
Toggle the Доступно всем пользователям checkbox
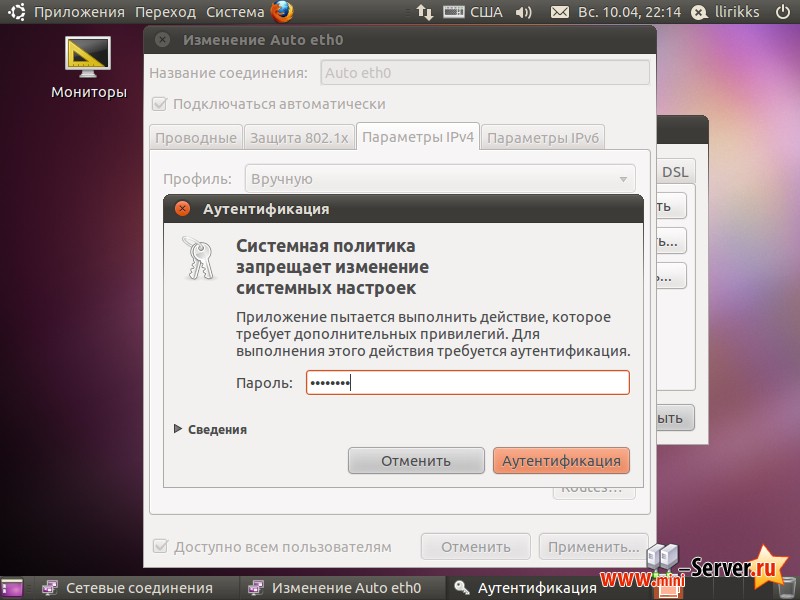tap(160, 546)
